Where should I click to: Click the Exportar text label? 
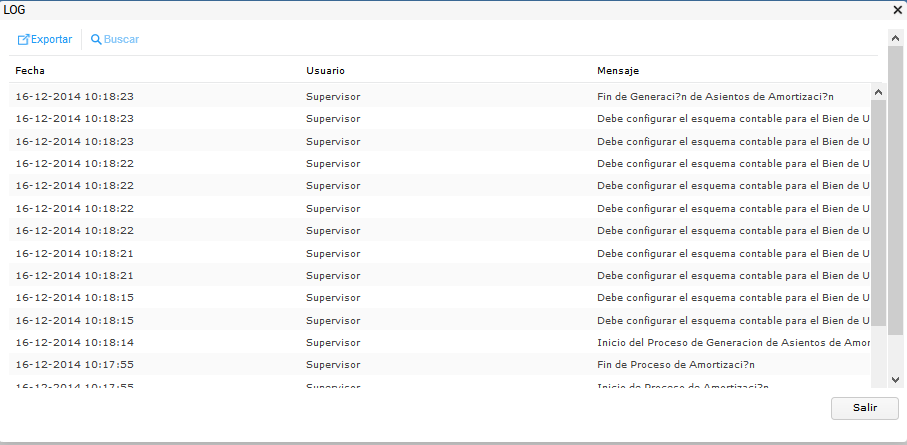51,40
